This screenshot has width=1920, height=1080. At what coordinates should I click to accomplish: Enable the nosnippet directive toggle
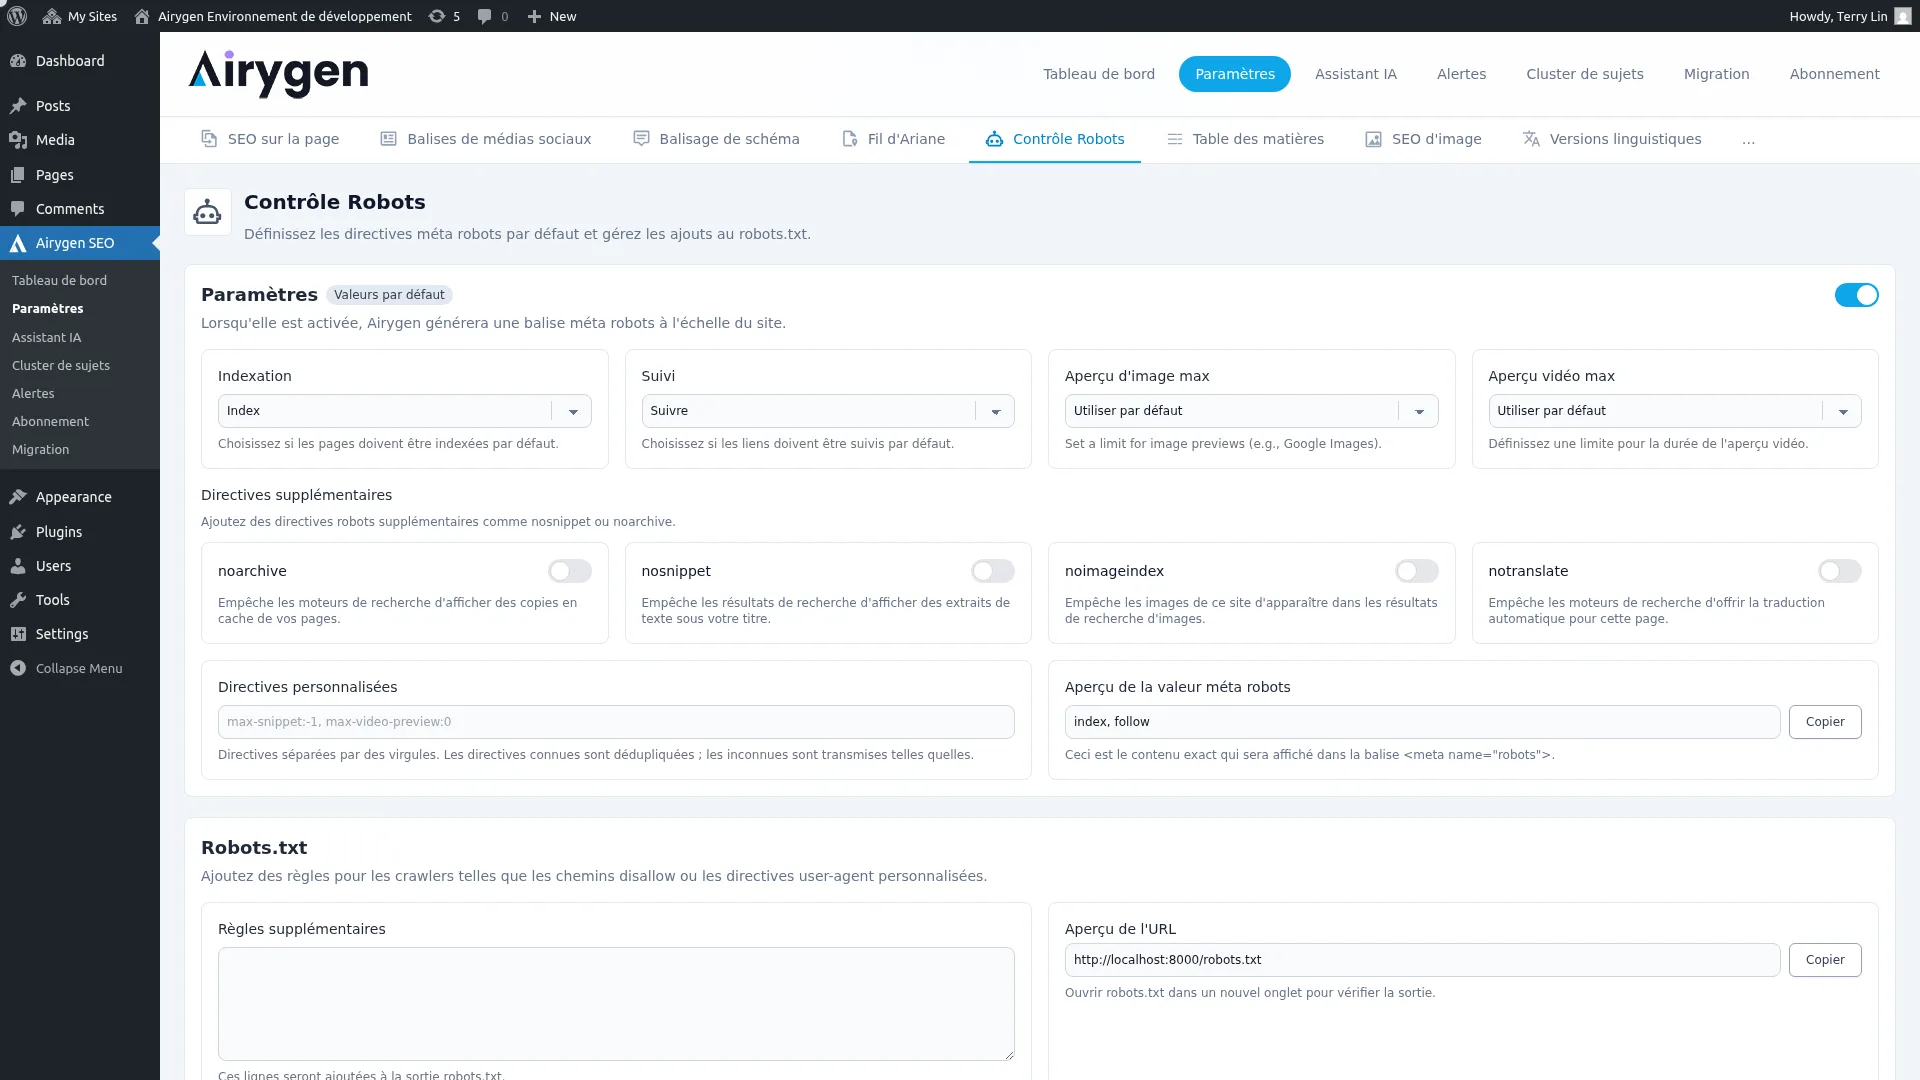[x=993, y=571]
